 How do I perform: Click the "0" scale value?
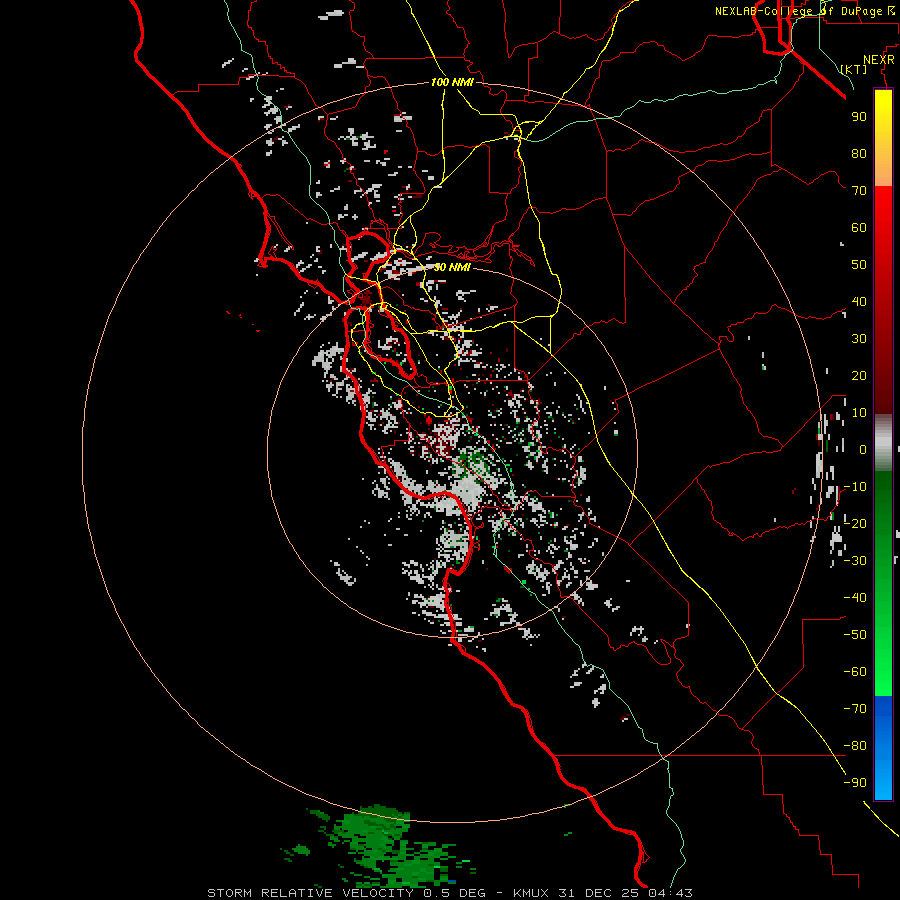coord(863,449)
